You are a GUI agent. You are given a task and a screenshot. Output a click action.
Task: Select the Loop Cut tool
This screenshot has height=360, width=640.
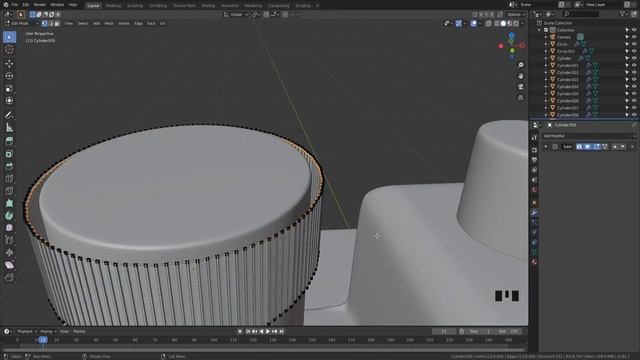click(x=9, y=178)
